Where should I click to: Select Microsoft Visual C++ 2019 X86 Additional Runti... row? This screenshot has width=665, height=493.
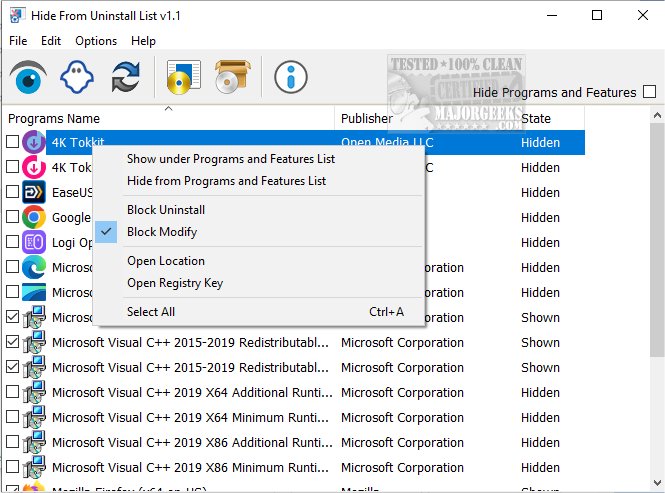tap(296, 442)
